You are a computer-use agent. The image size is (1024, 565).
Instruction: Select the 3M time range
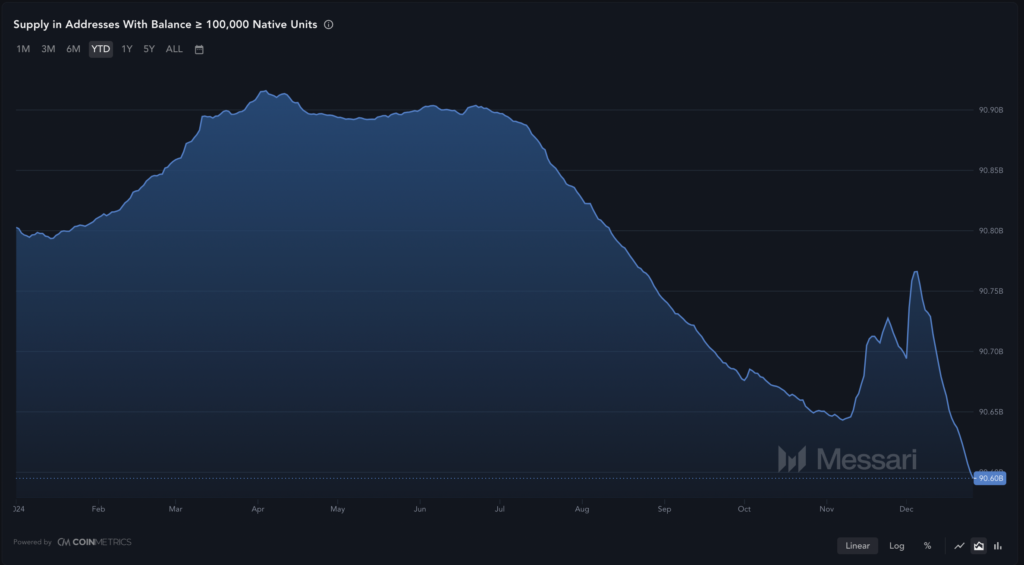click(48, 49)
